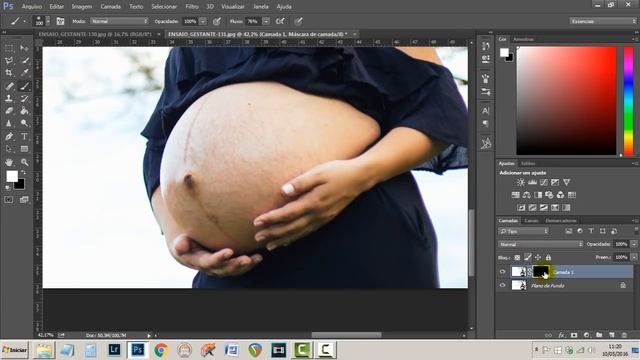Image resolution: width=640 pixels, height=360 pixels.
Task: Click inside the color picker field
Action: pos(567,100)
